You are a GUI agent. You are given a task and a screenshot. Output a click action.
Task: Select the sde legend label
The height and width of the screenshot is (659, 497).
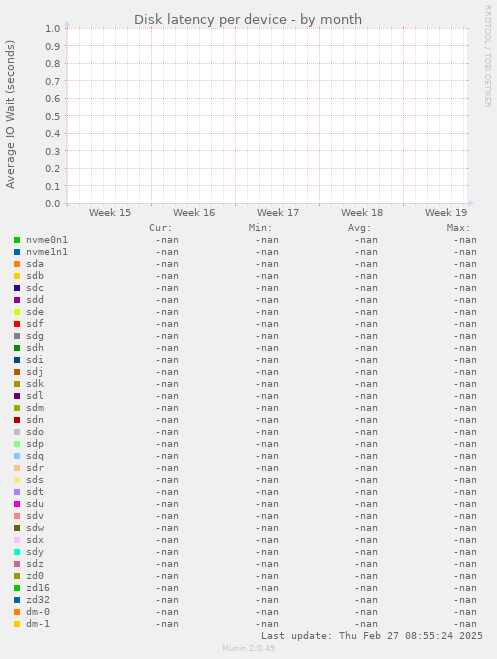click(35, 312)
